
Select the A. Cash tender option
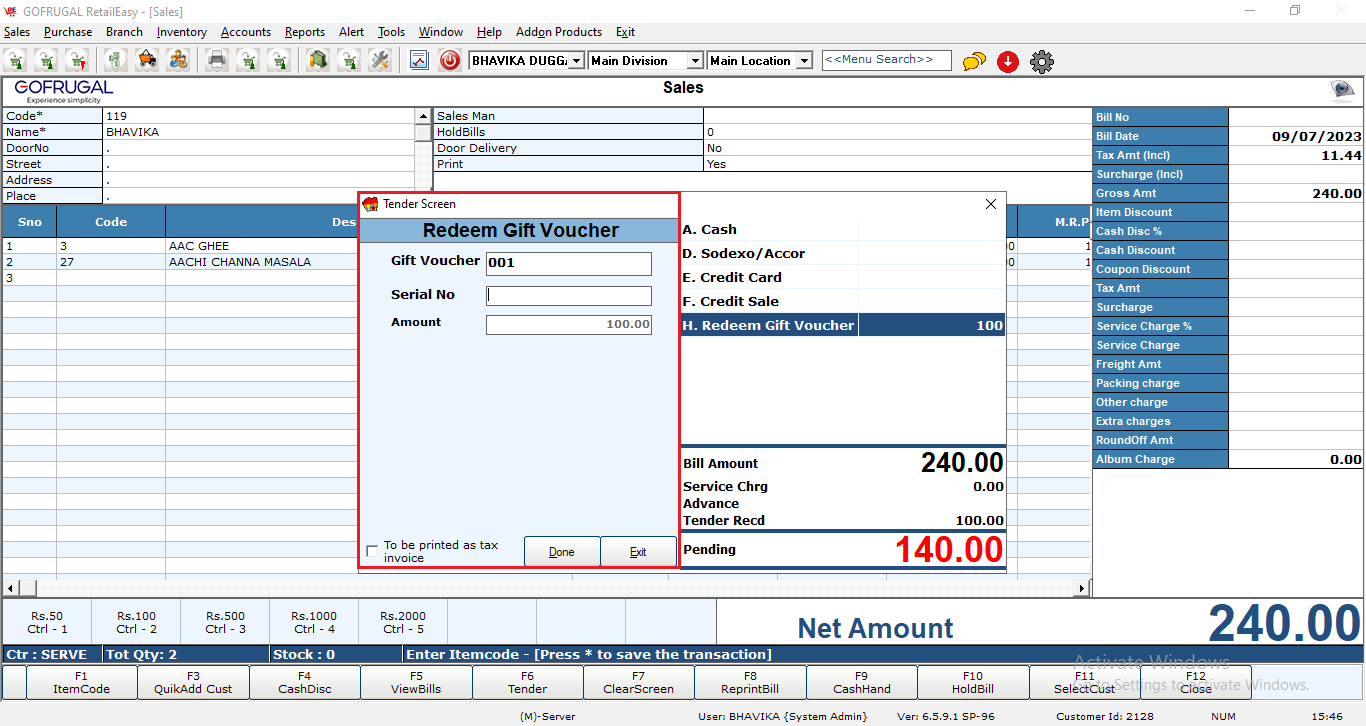843,229
